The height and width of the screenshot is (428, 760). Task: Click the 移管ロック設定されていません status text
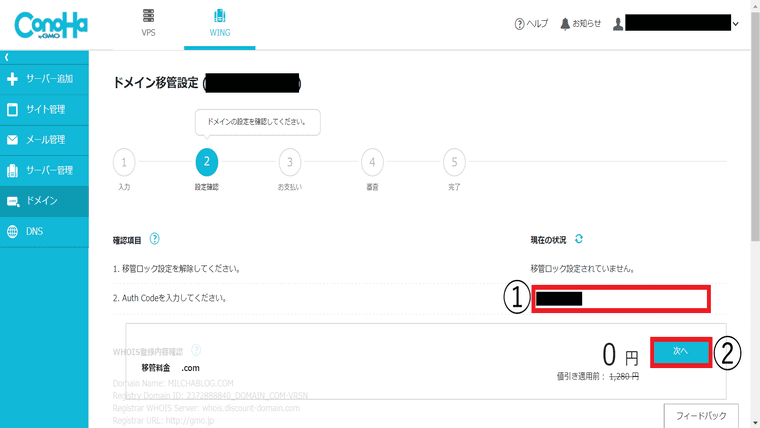point(582,269)
